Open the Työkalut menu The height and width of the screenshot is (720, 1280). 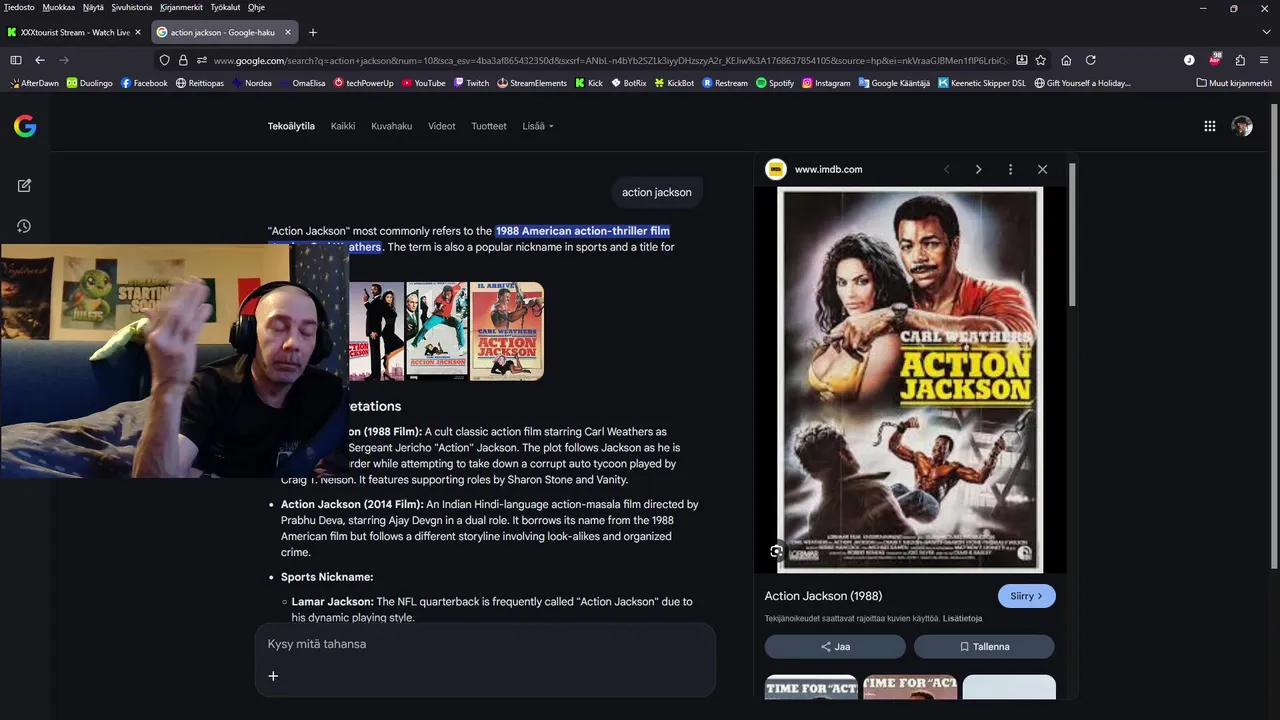coord(226,7)
